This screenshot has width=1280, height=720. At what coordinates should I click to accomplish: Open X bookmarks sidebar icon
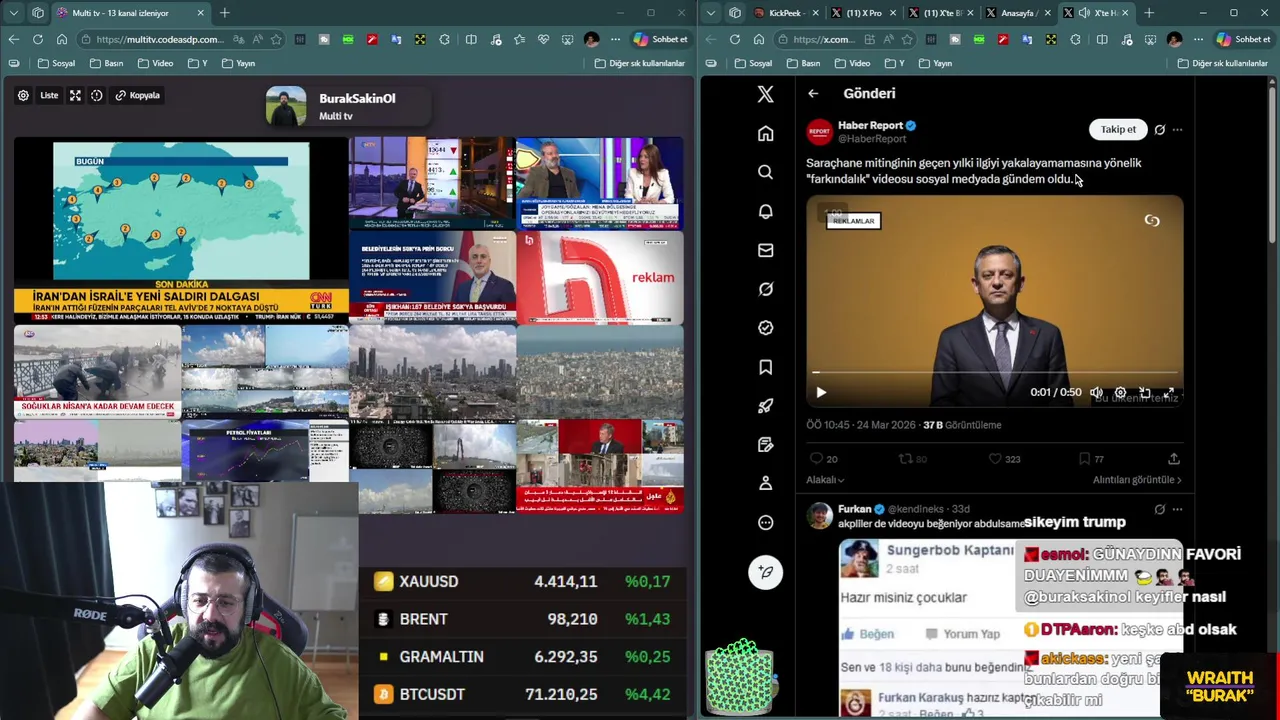[x=765, y=367]
